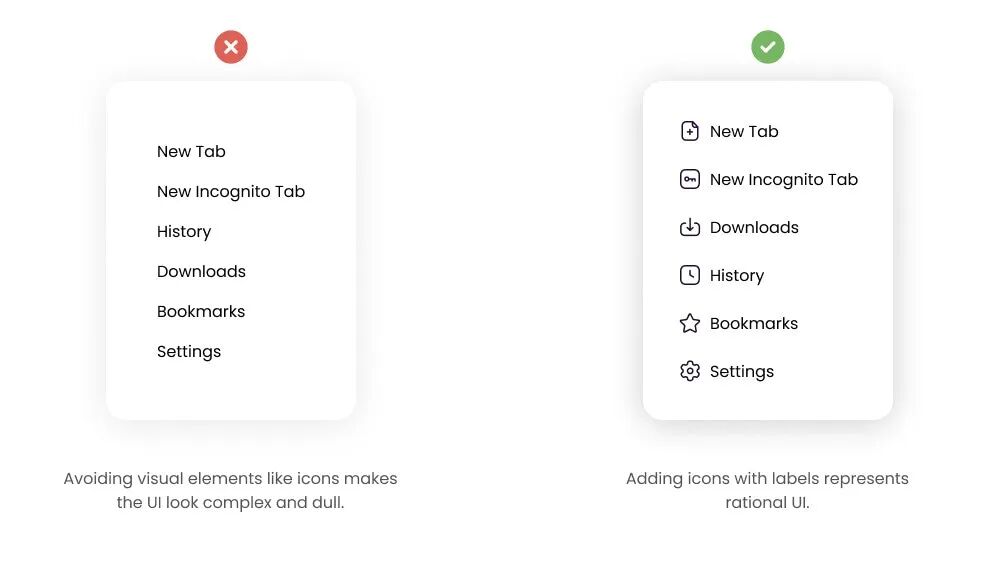The image size is (1003, 577).
Task: Click the Settings gear icon
Action: tap(689, 371)
